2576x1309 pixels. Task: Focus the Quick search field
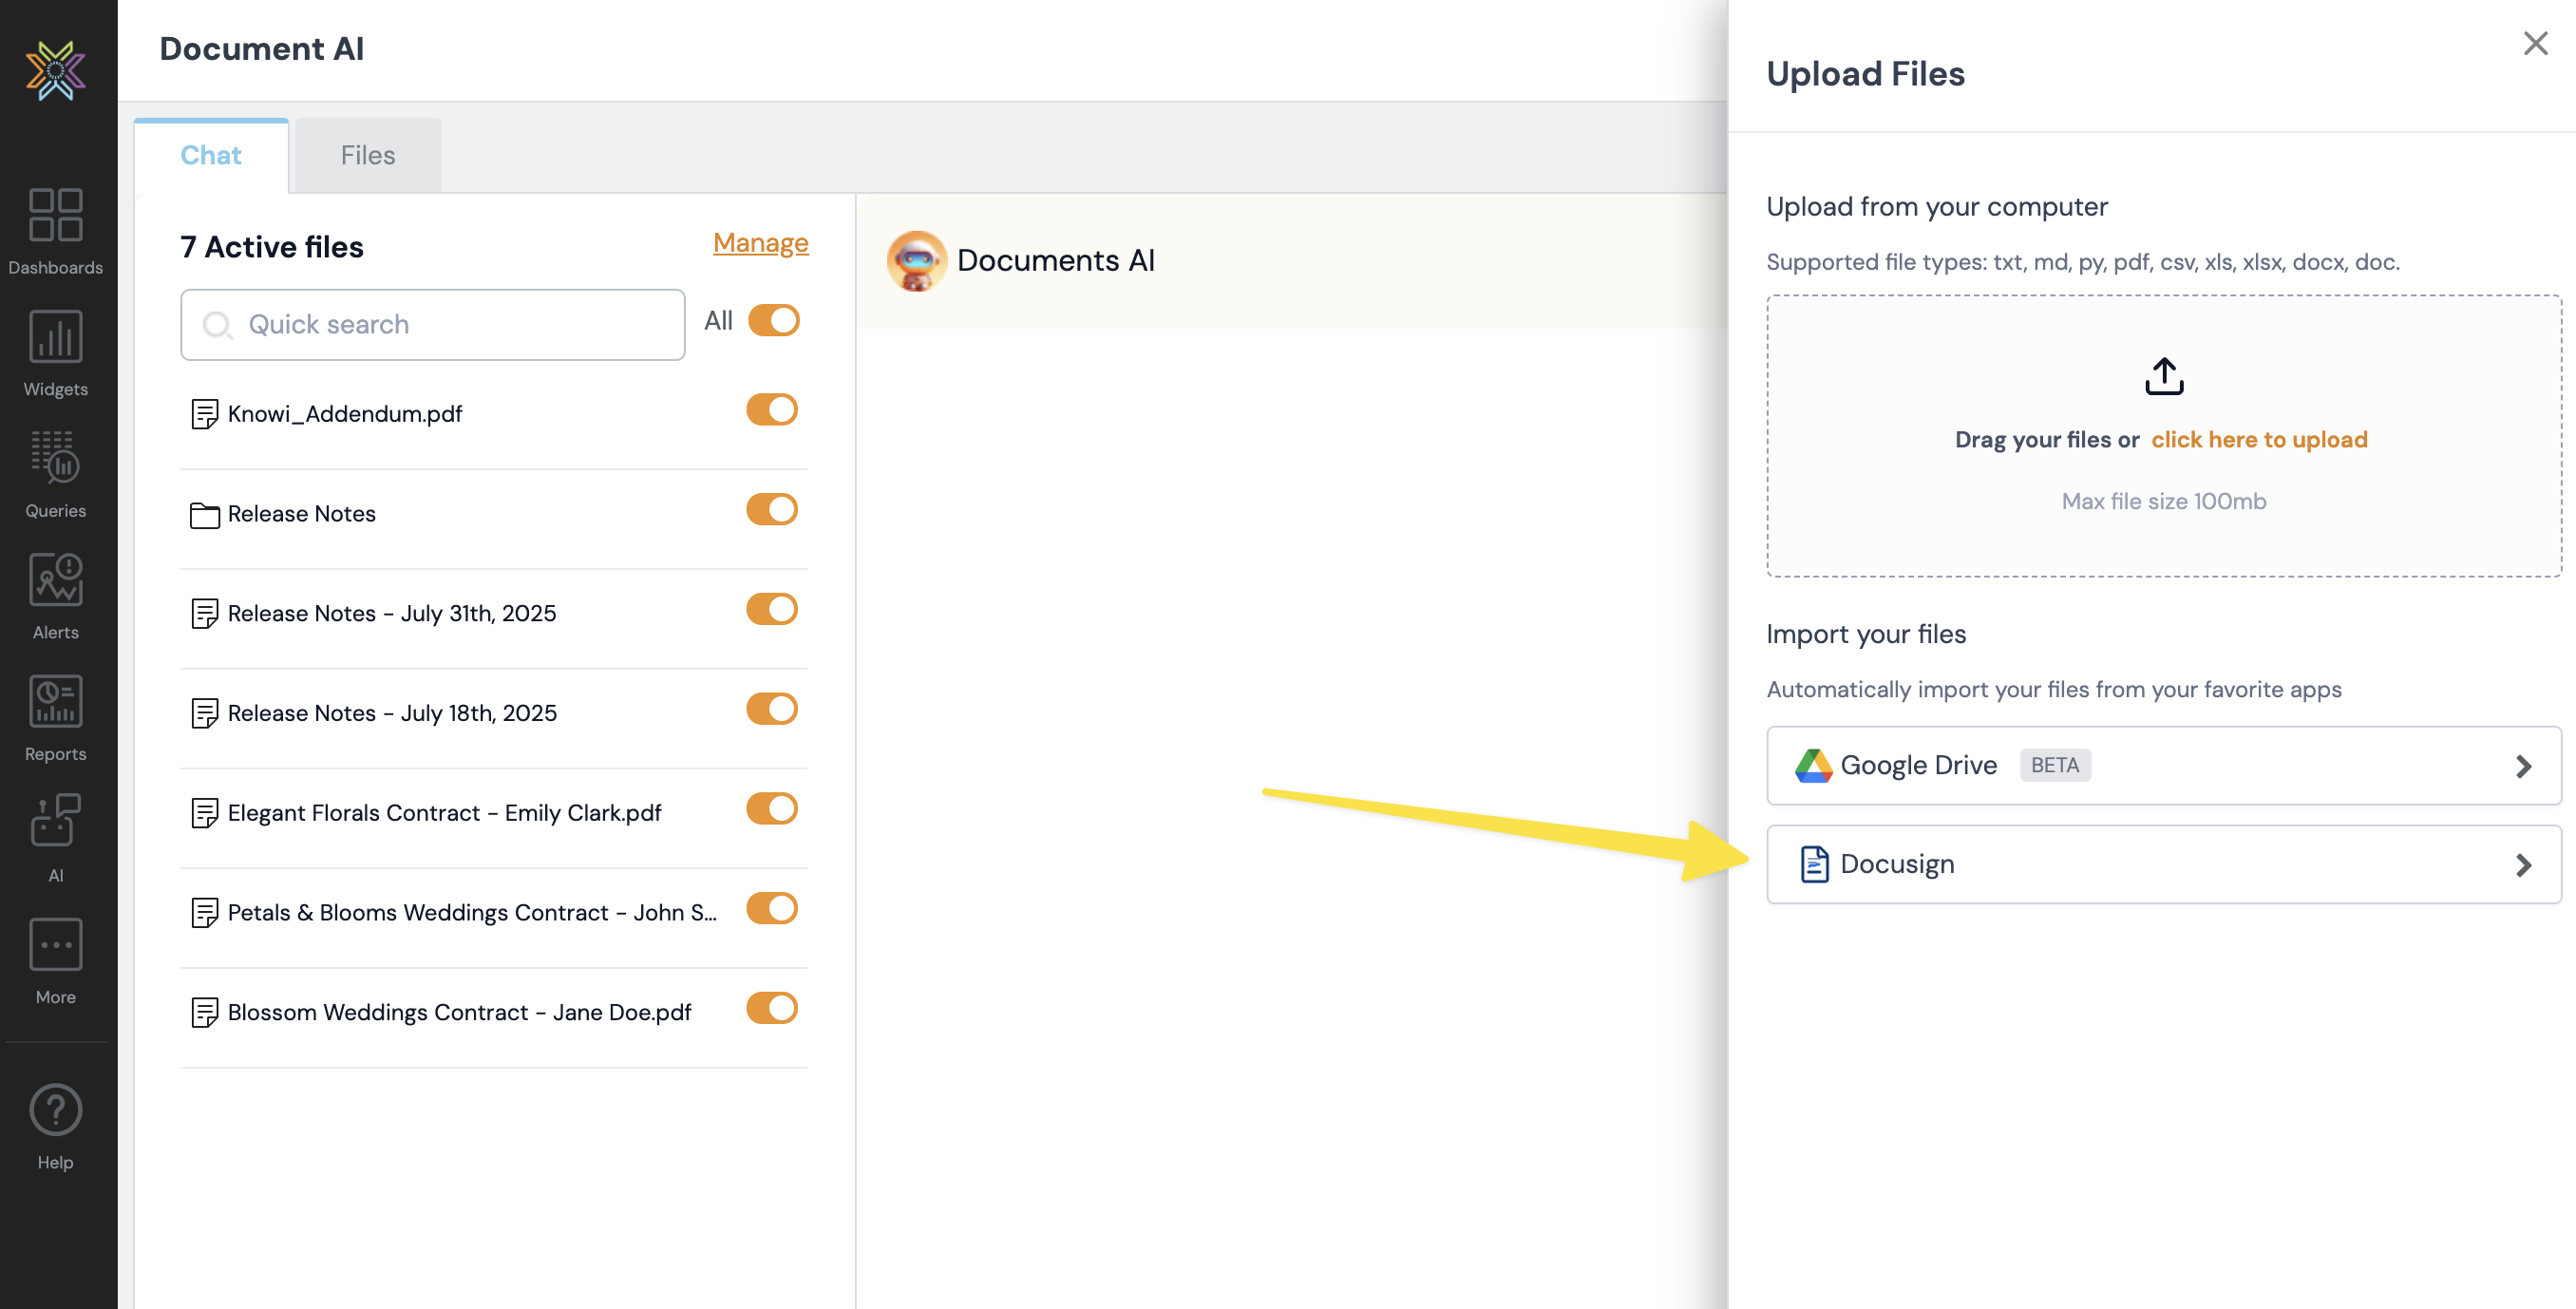coord(432,325)
